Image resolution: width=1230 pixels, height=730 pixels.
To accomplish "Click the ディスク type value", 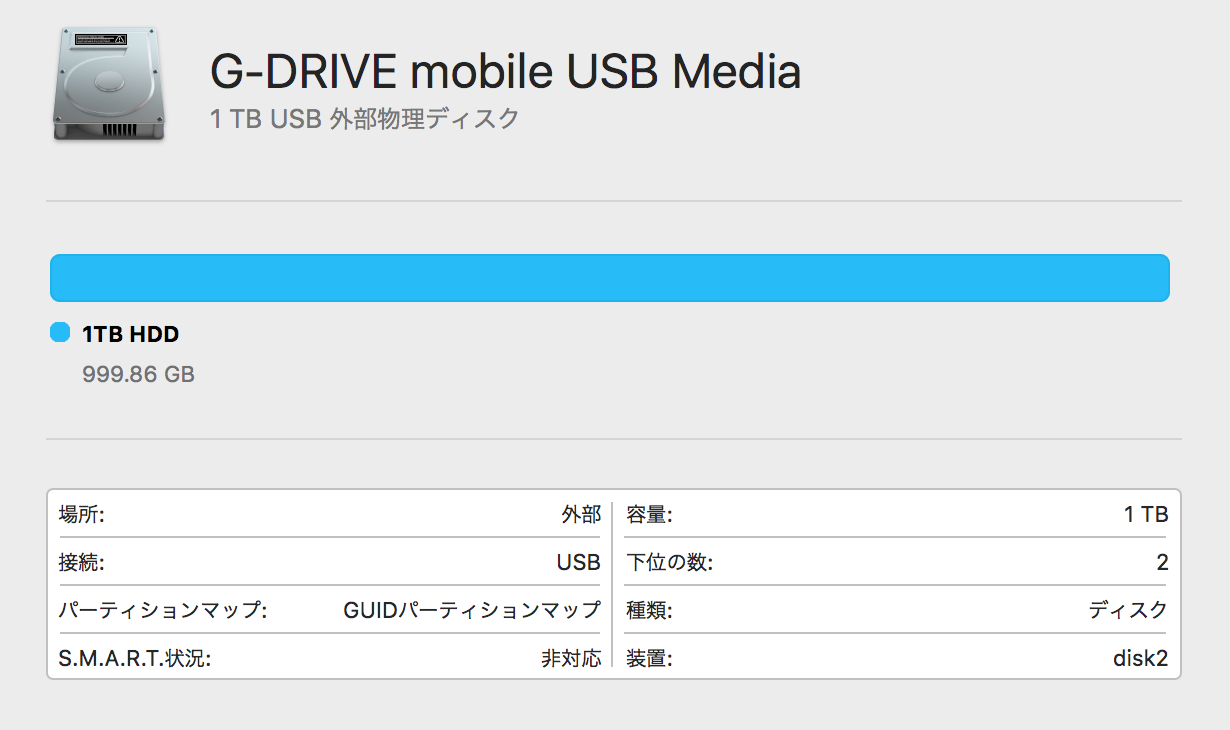I will [1128, 610].
